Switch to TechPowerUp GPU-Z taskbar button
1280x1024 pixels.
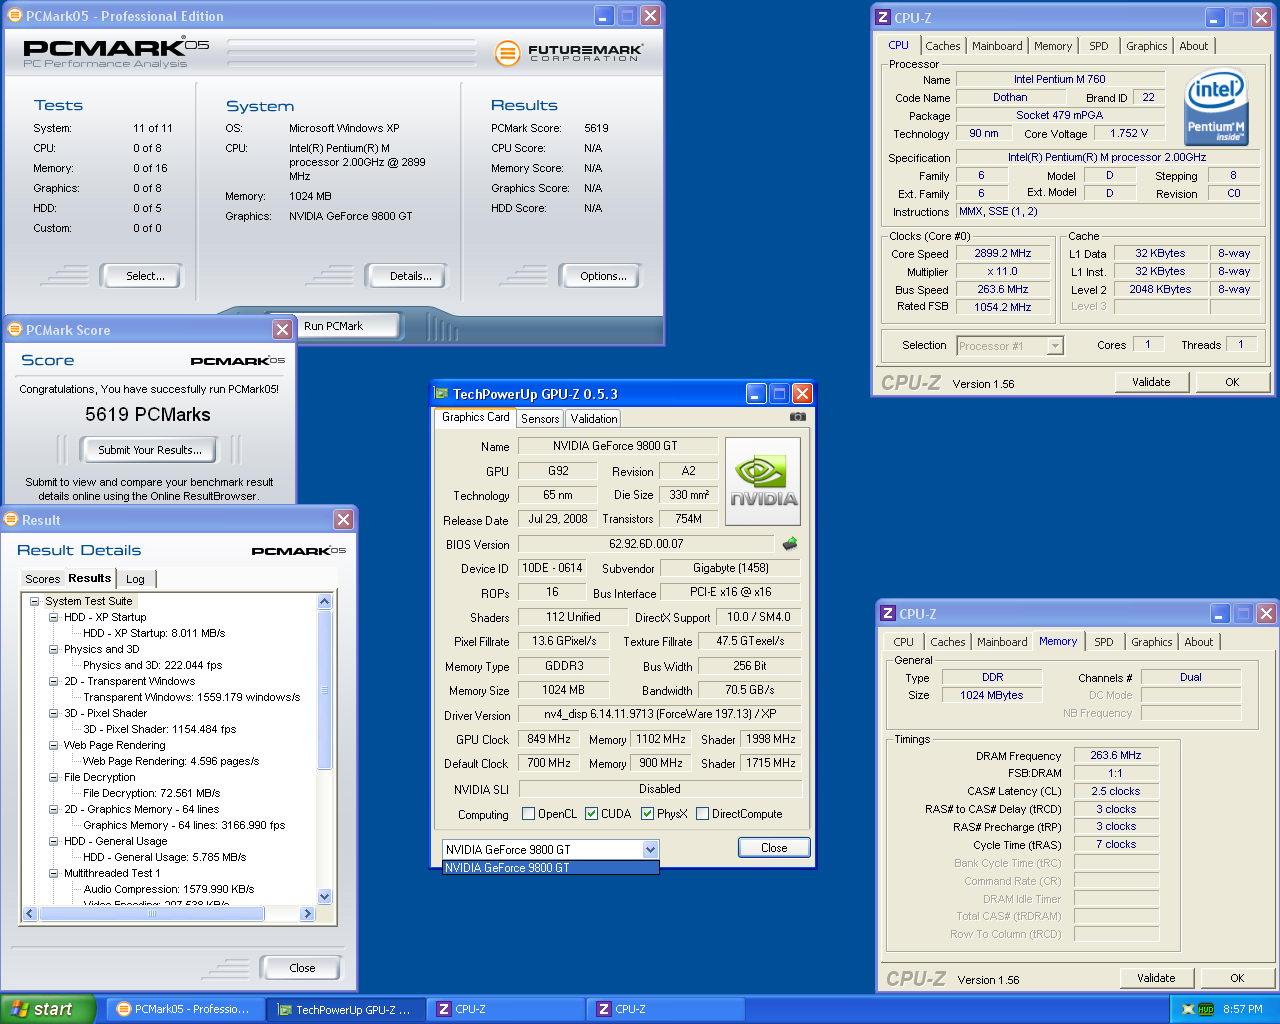click(346, 1009)
